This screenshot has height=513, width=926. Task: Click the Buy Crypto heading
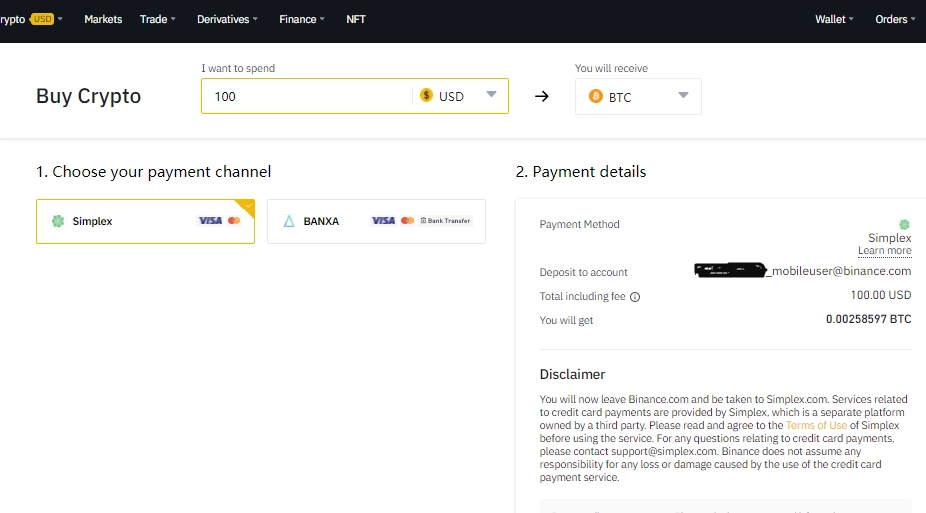coord(89,96)
